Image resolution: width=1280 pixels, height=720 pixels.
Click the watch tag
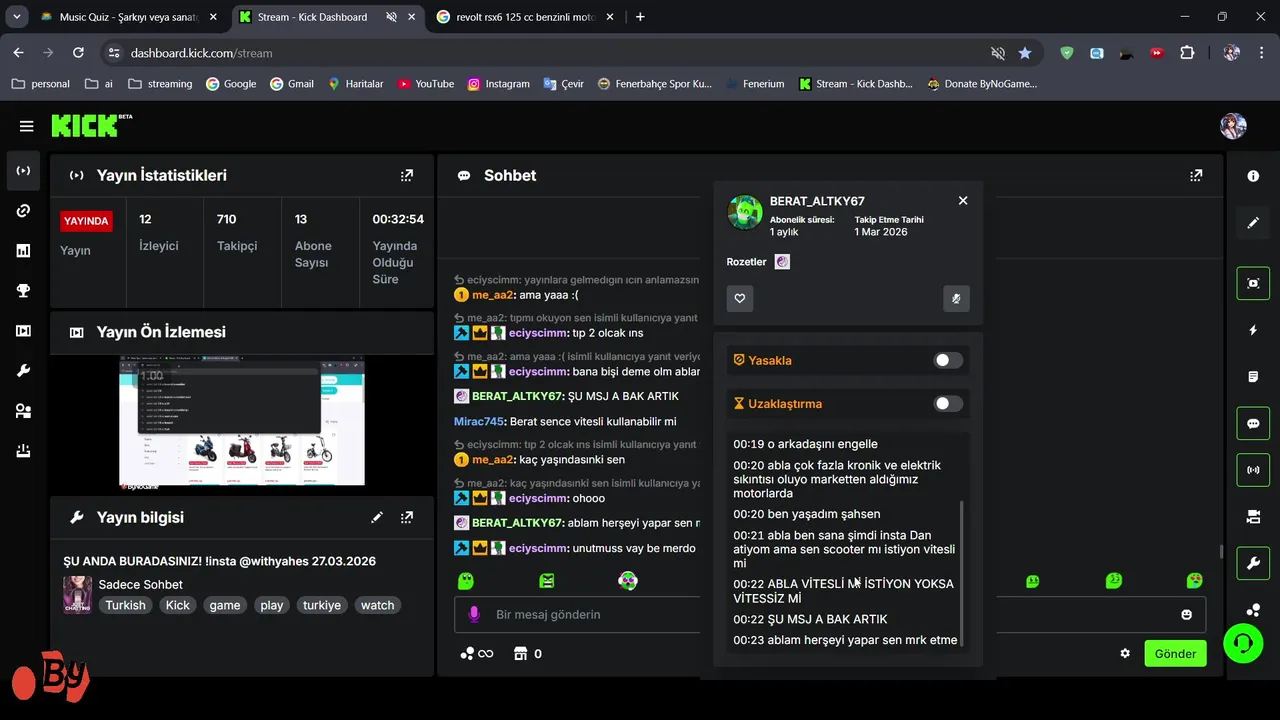coord(377,605)
